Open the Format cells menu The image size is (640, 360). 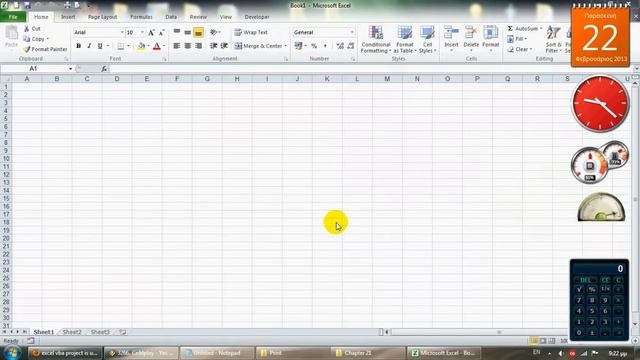pos(491,38)
